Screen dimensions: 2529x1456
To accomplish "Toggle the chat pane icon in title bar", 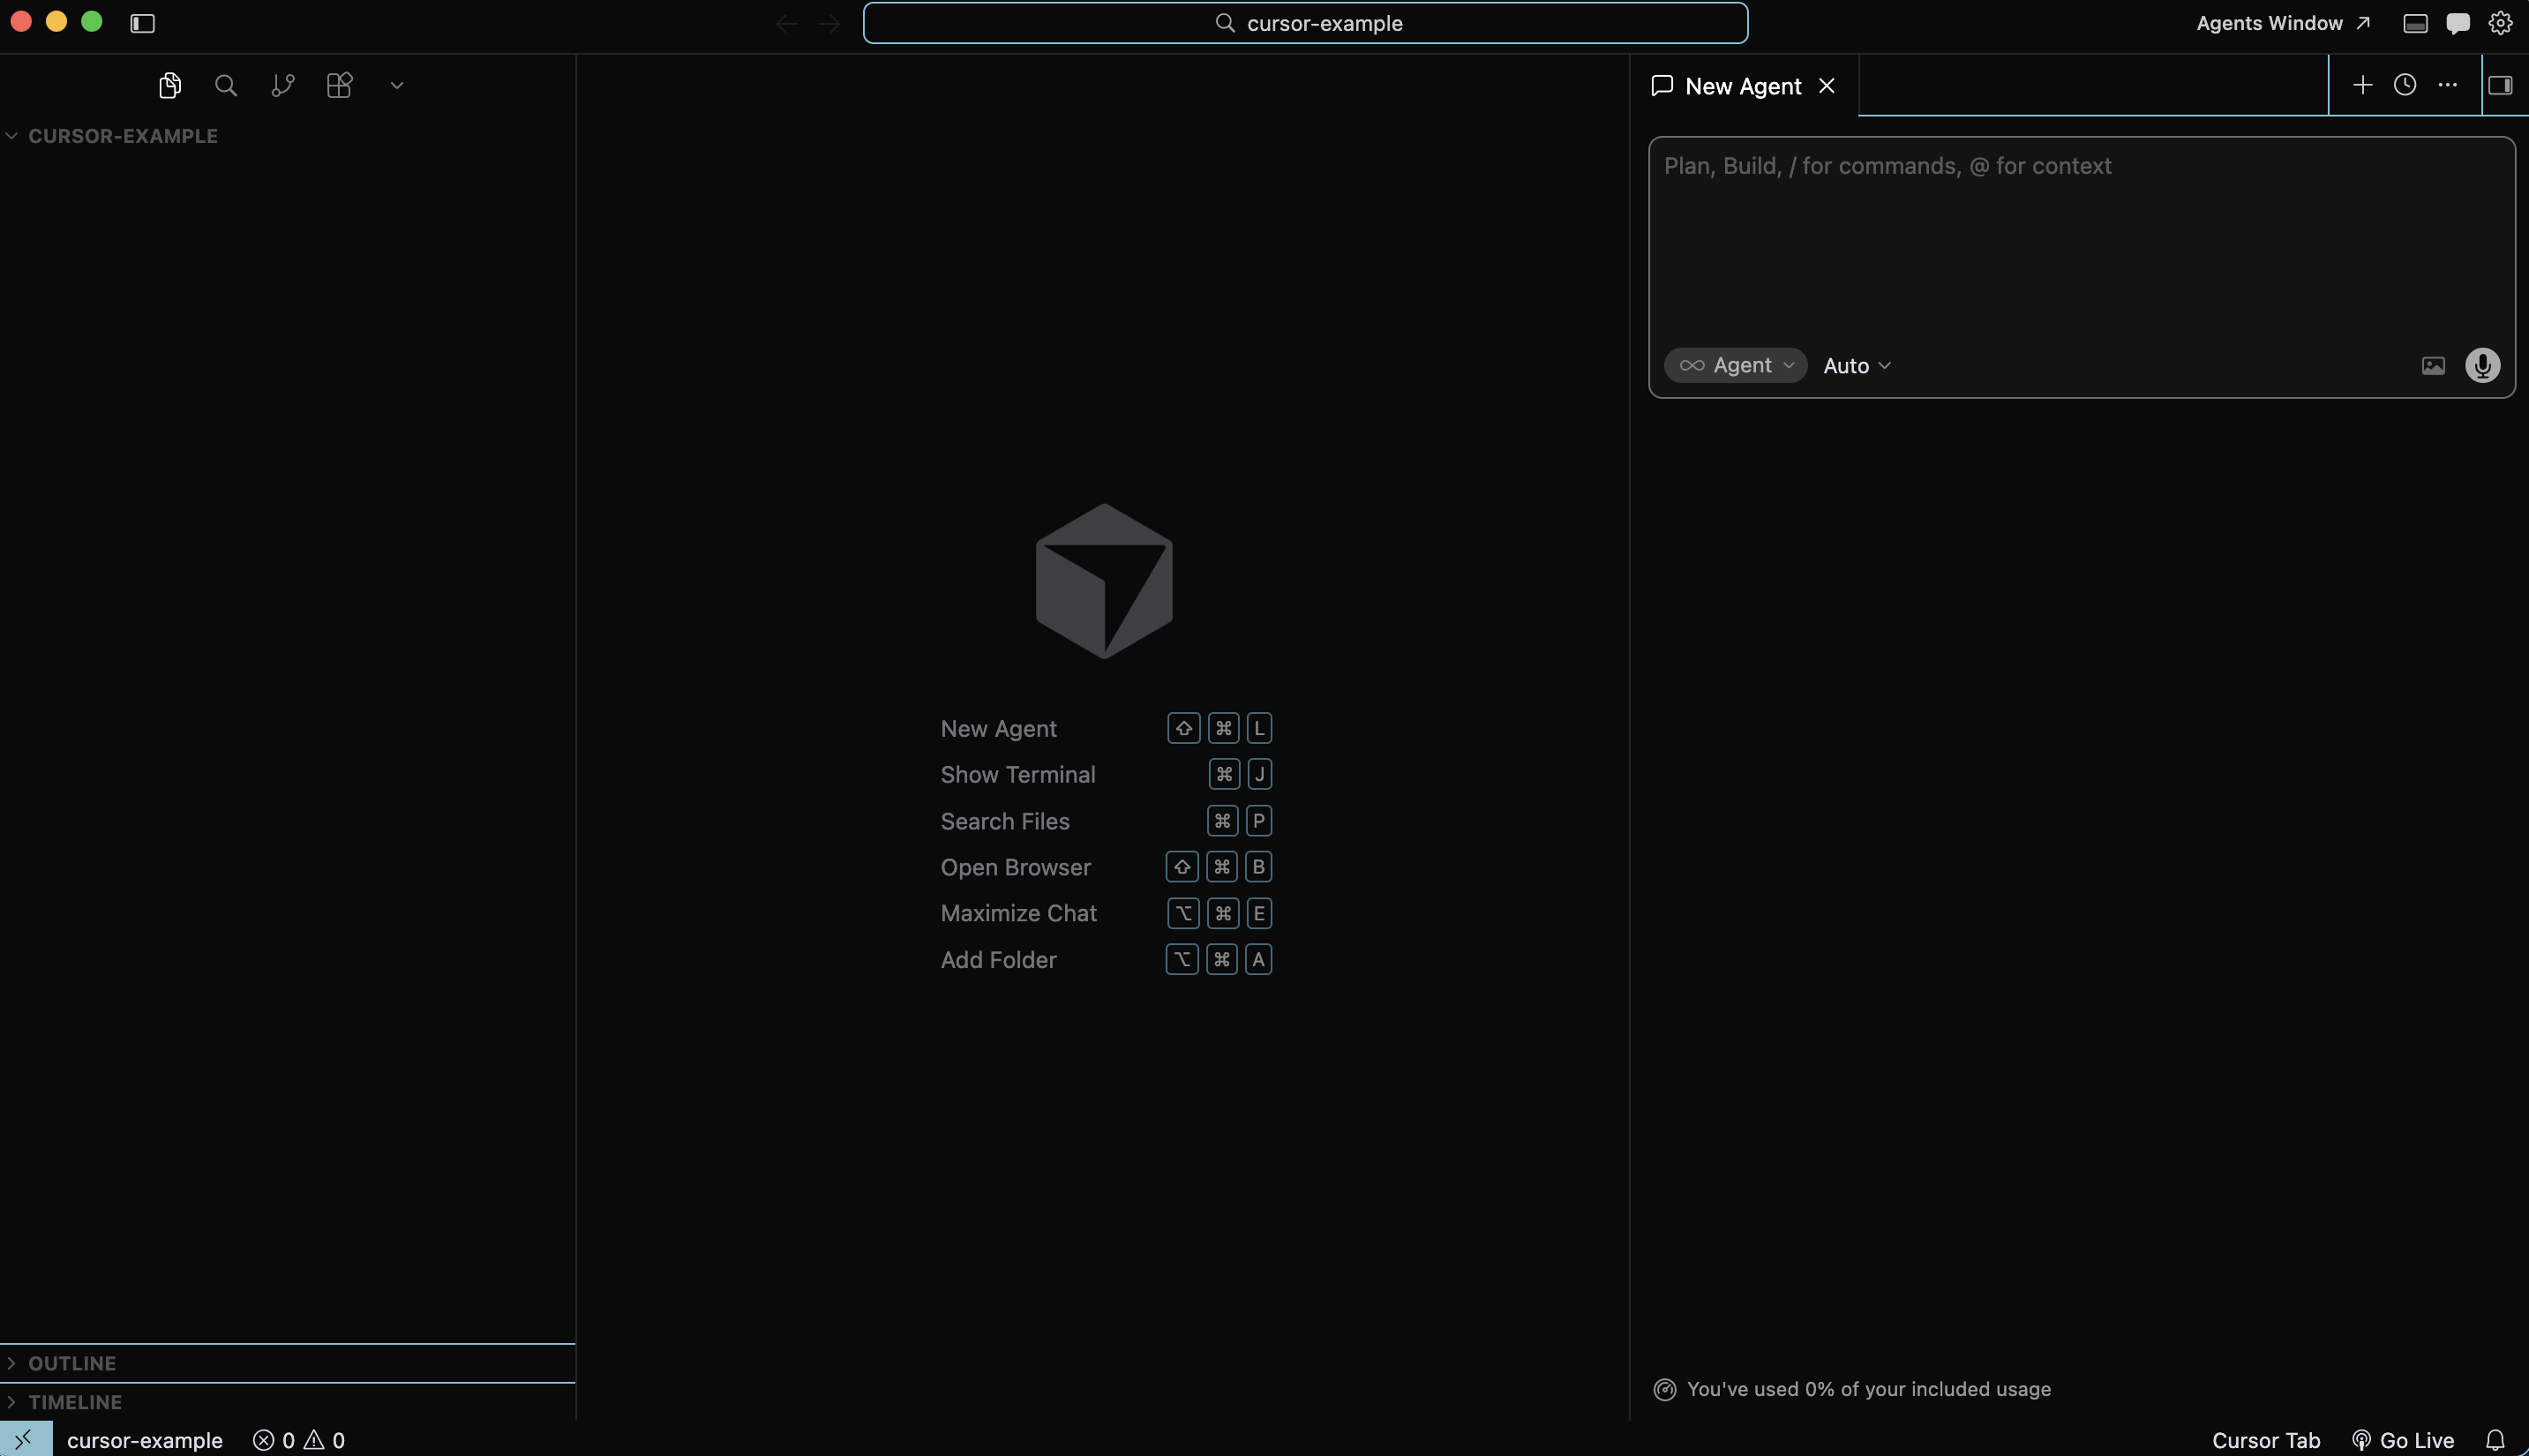I will (x=2458, y=23).
